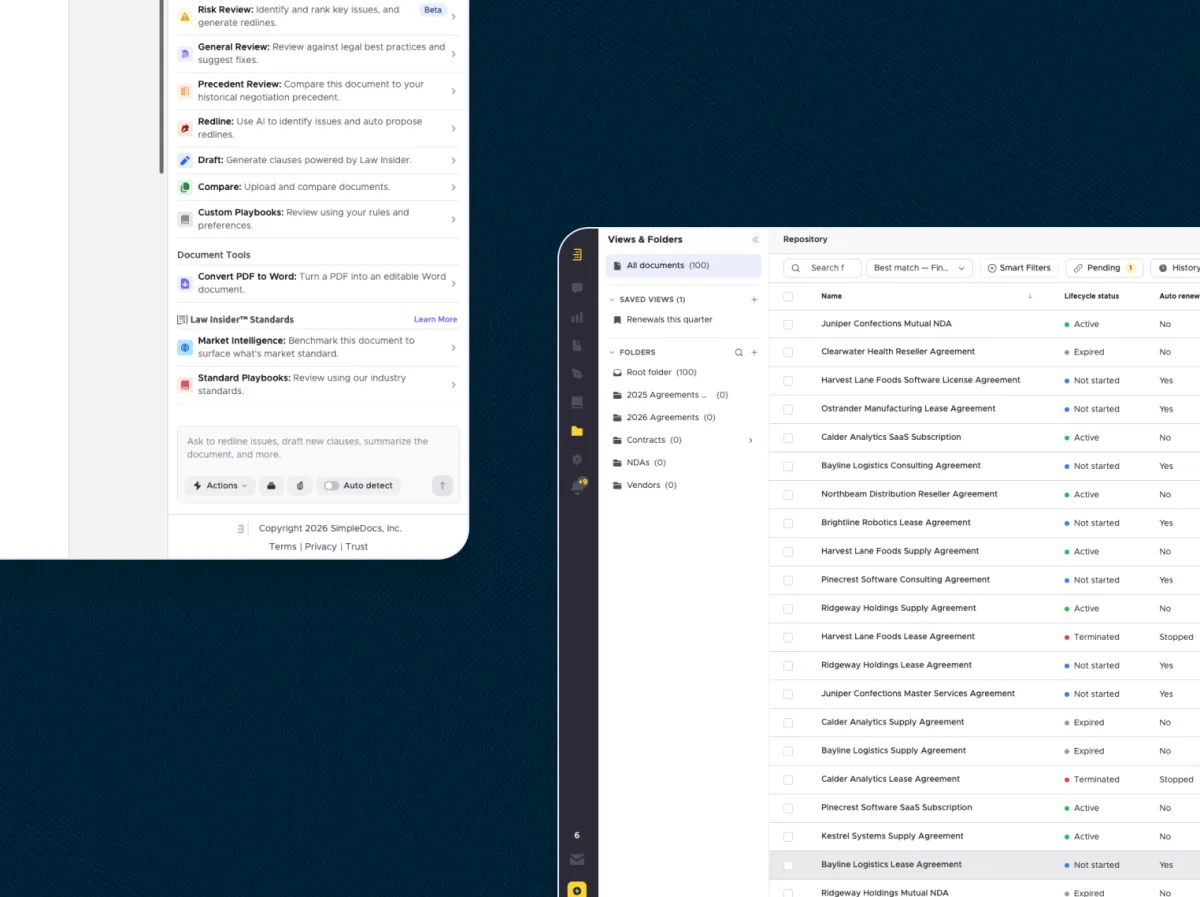Expand the Custom Playbooks chevron
The width and height of the screenshot is (1200, 897).
coord(453,220)
